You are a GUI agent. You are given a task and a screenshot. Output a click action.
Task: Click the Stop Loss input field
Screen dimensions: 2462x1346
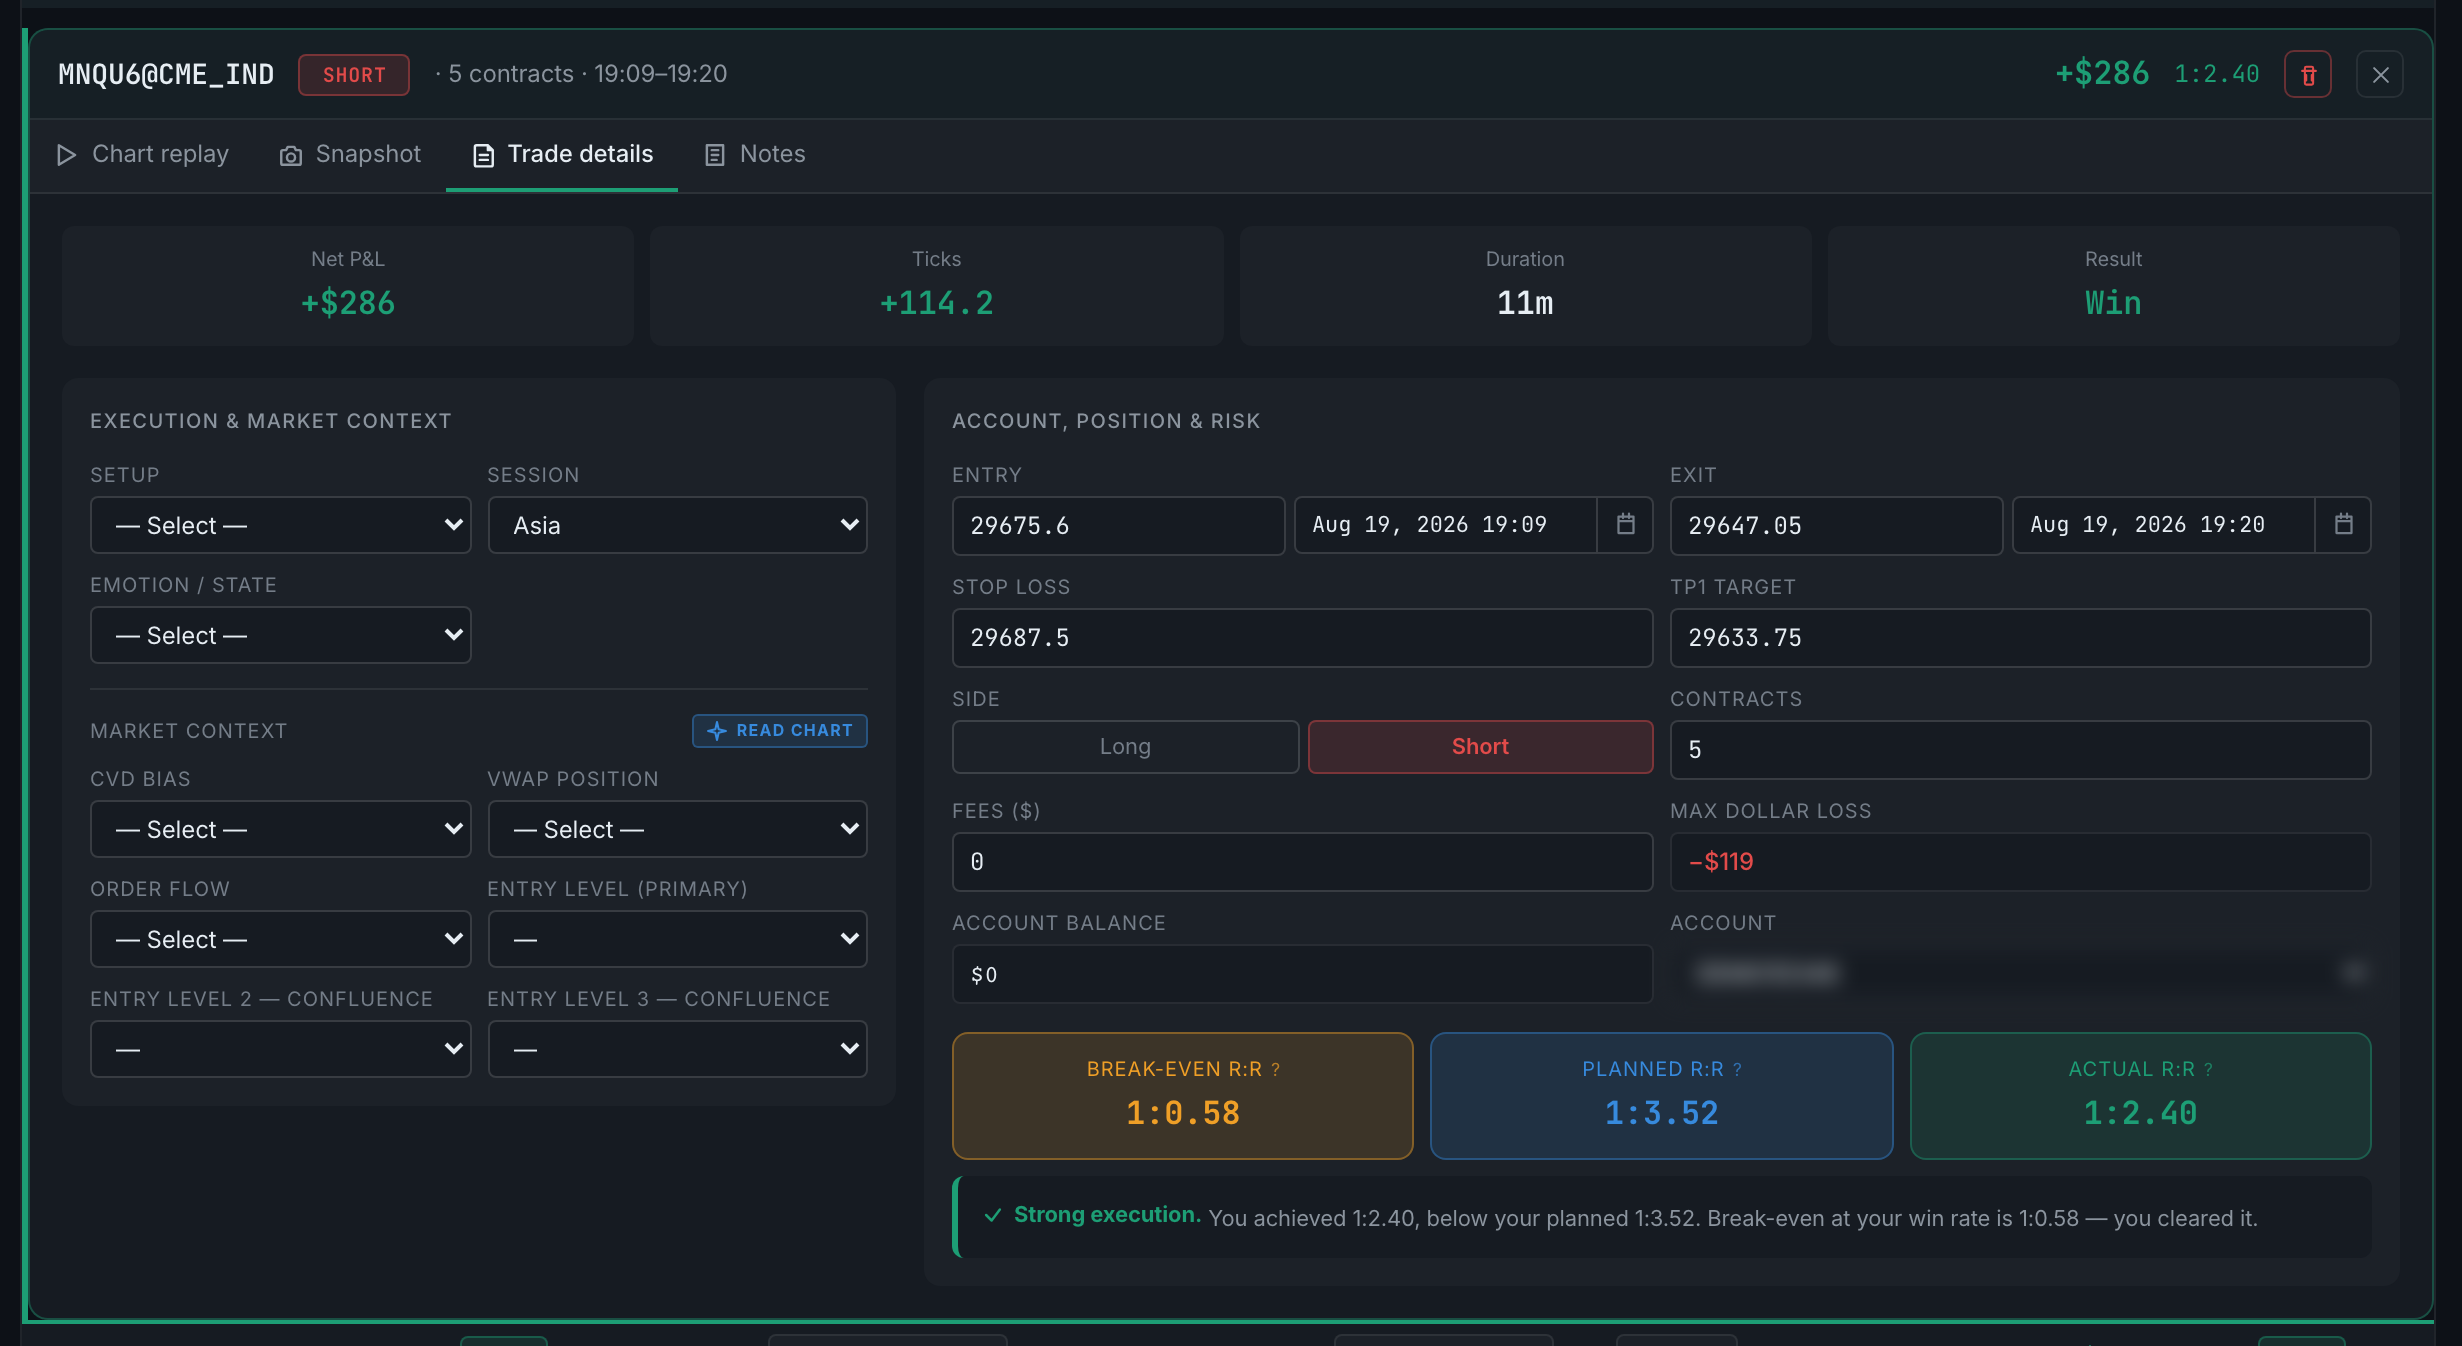click(1302, 638)
